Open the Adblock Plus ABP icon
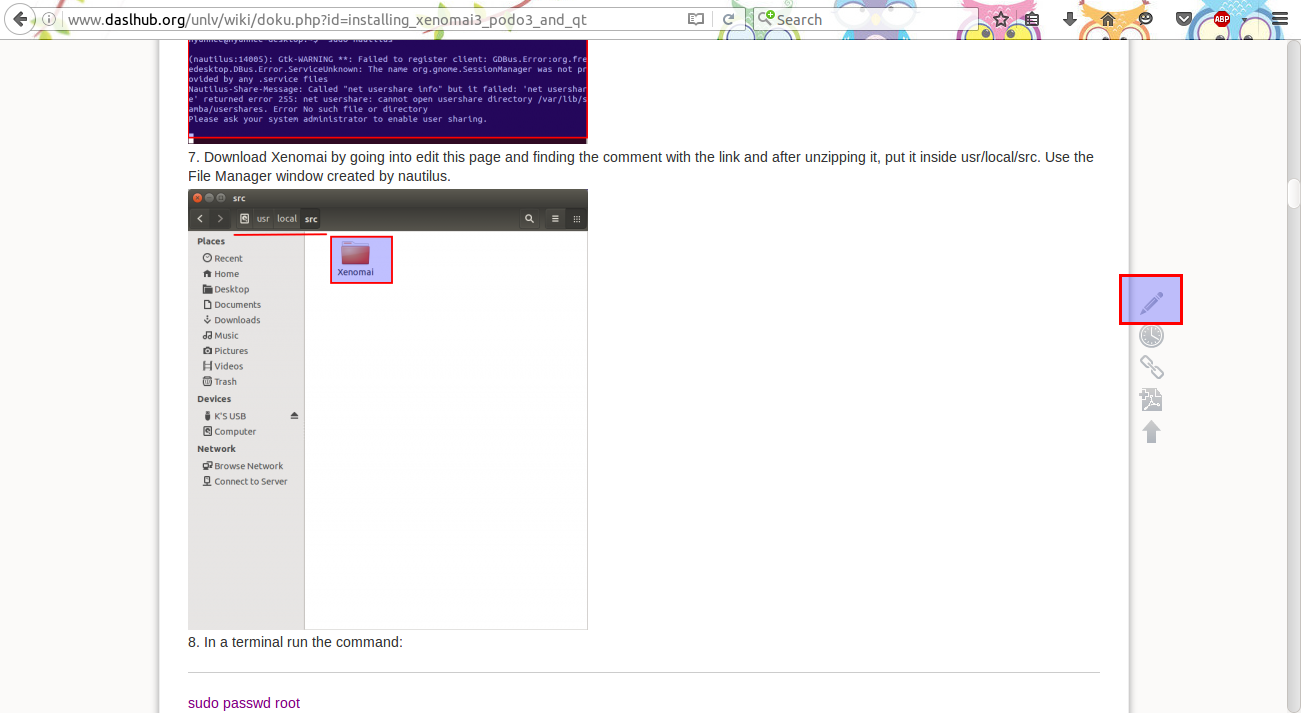The width and height of the screenshot is (1301, 713). tap(1221, 19)
